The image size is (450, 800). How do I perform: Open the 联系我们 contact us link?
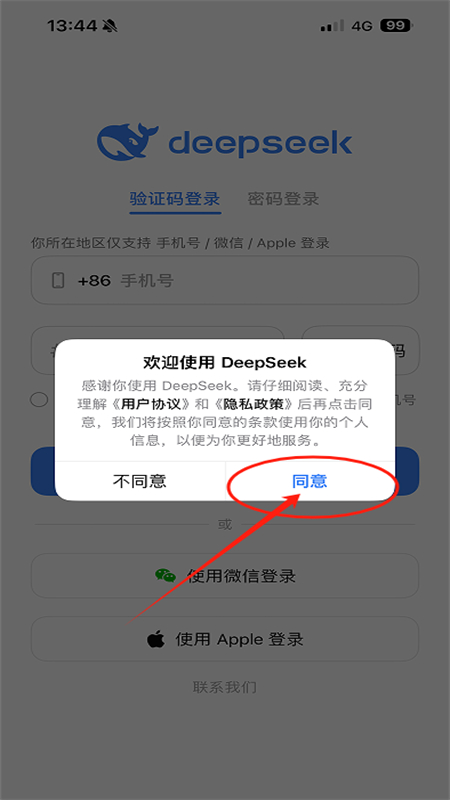(x=225, y=687)
